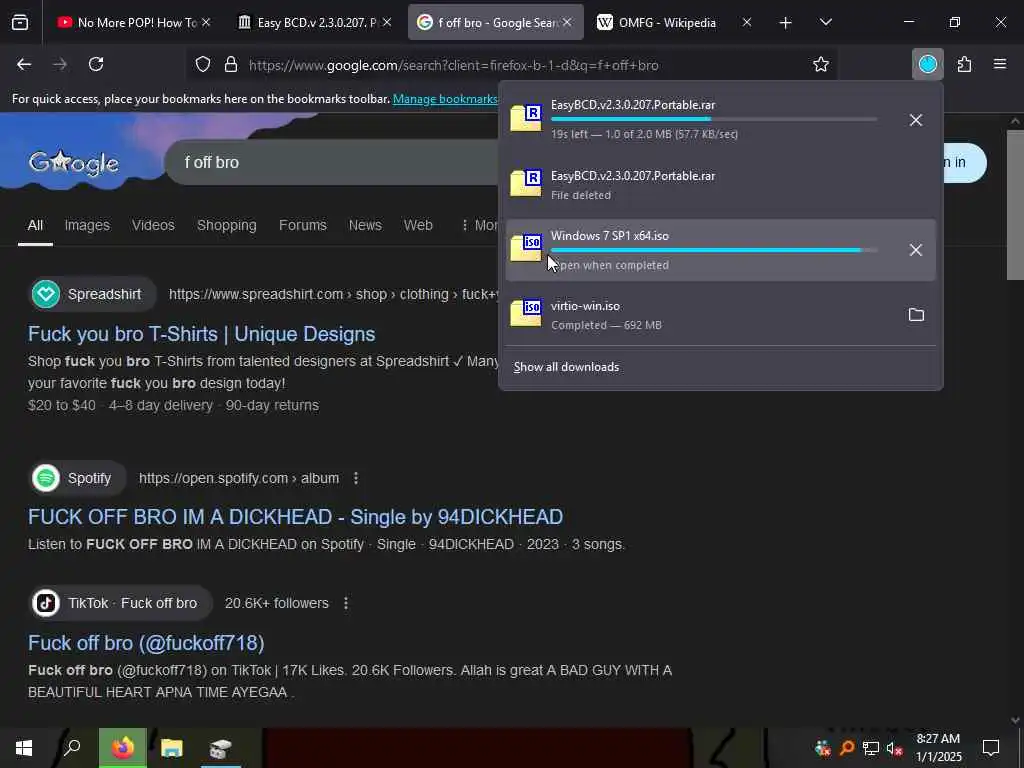
Task: Bookmark this page with star
Action: [x=821, y=65]
